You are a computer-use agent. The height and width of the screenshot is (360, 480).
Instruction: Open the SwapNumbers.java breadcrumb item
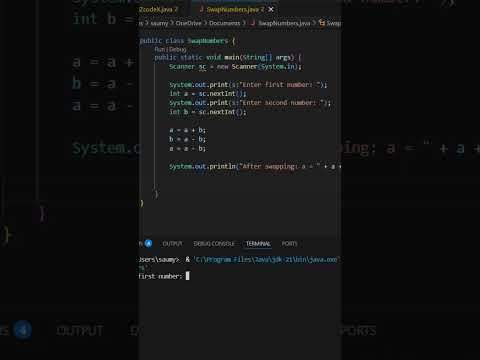click(x=284, y=23)
